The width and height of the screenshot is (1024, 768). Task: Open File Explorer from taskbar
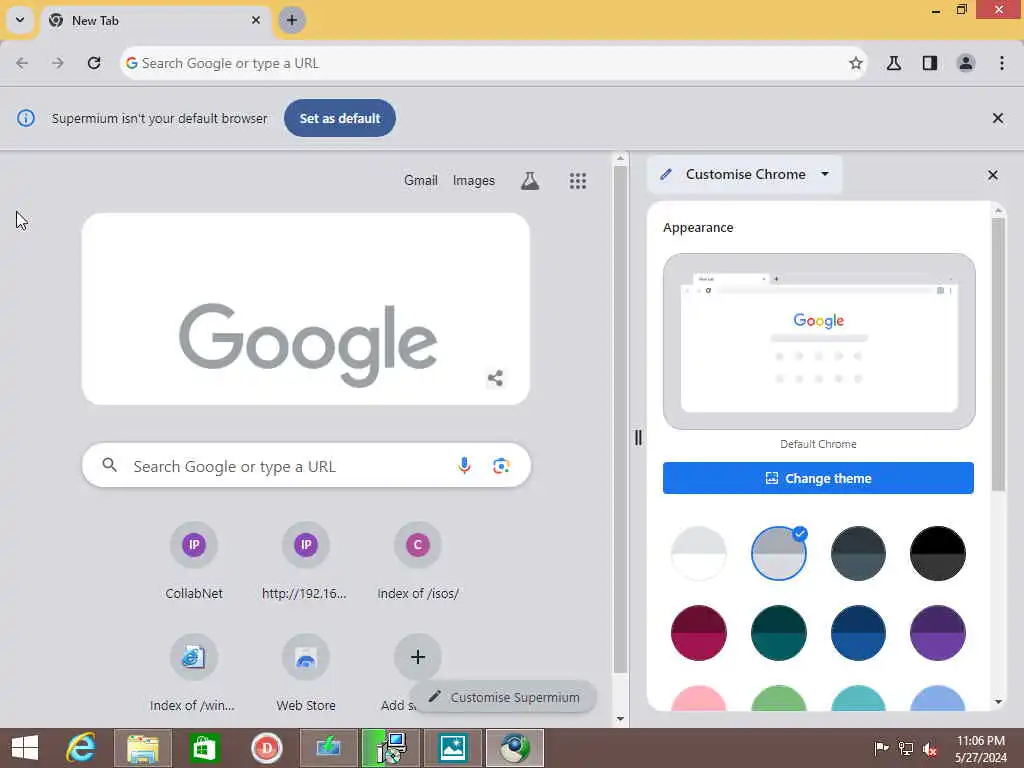coord(143,748)
